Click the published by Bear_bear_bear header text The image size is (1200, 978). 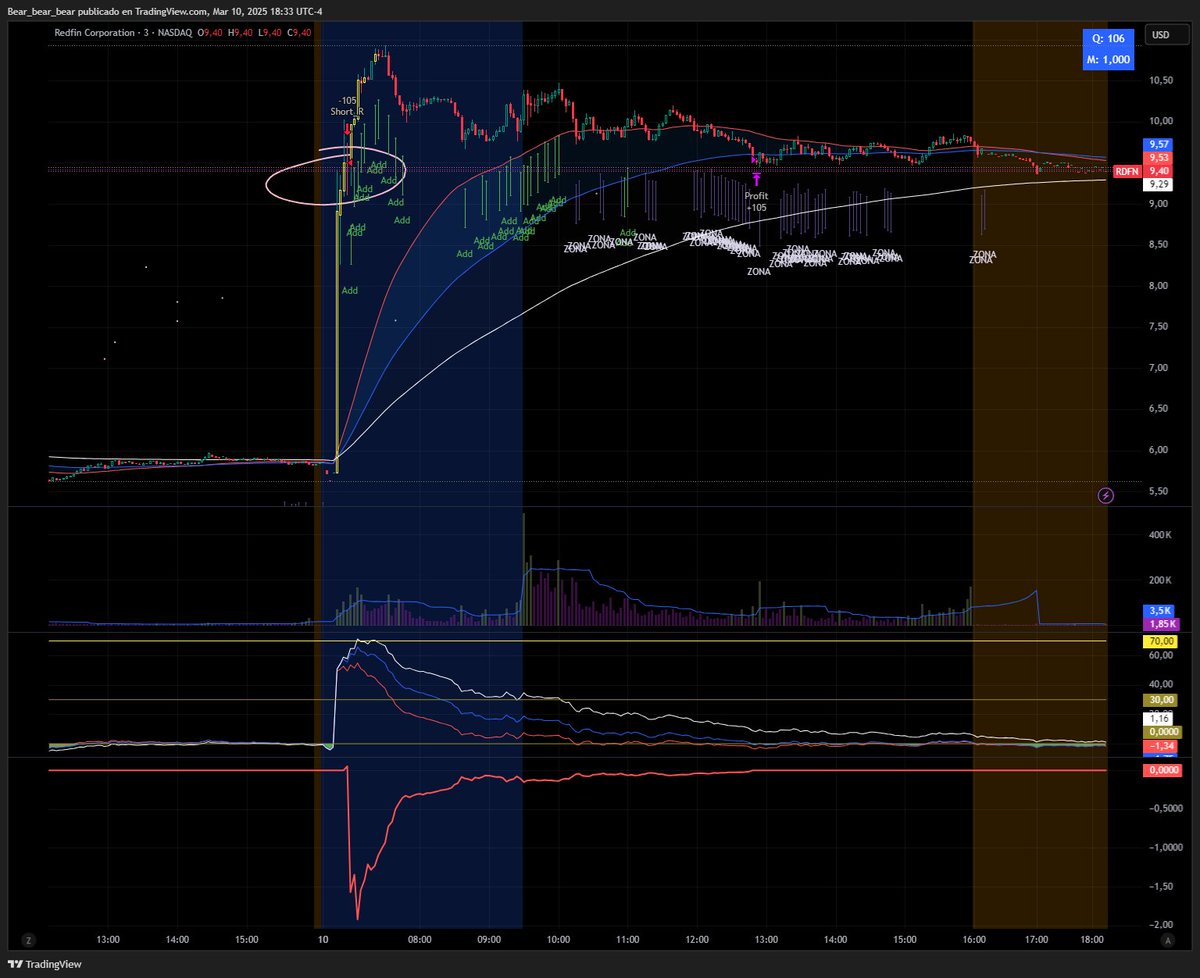166,10
